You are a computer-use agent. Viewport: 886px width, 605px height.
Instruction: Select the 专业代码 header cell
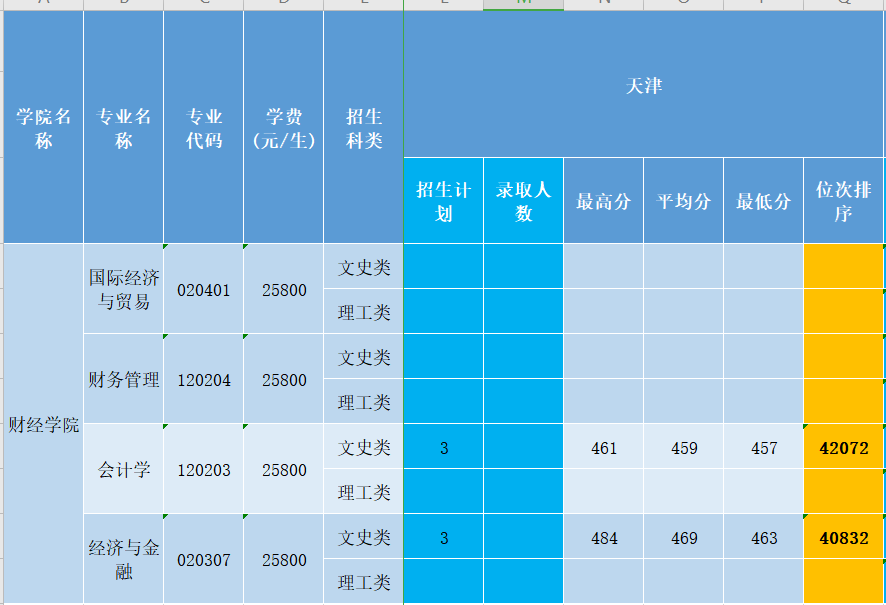(204, 128)
